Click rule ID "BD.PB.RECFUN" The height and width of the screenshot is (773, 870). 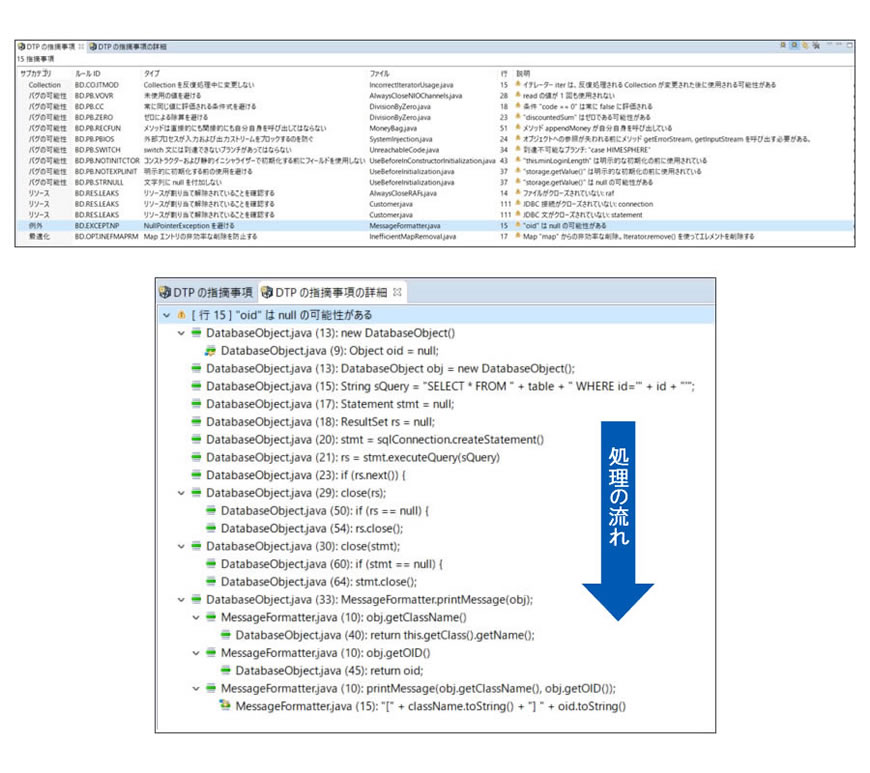98,128
